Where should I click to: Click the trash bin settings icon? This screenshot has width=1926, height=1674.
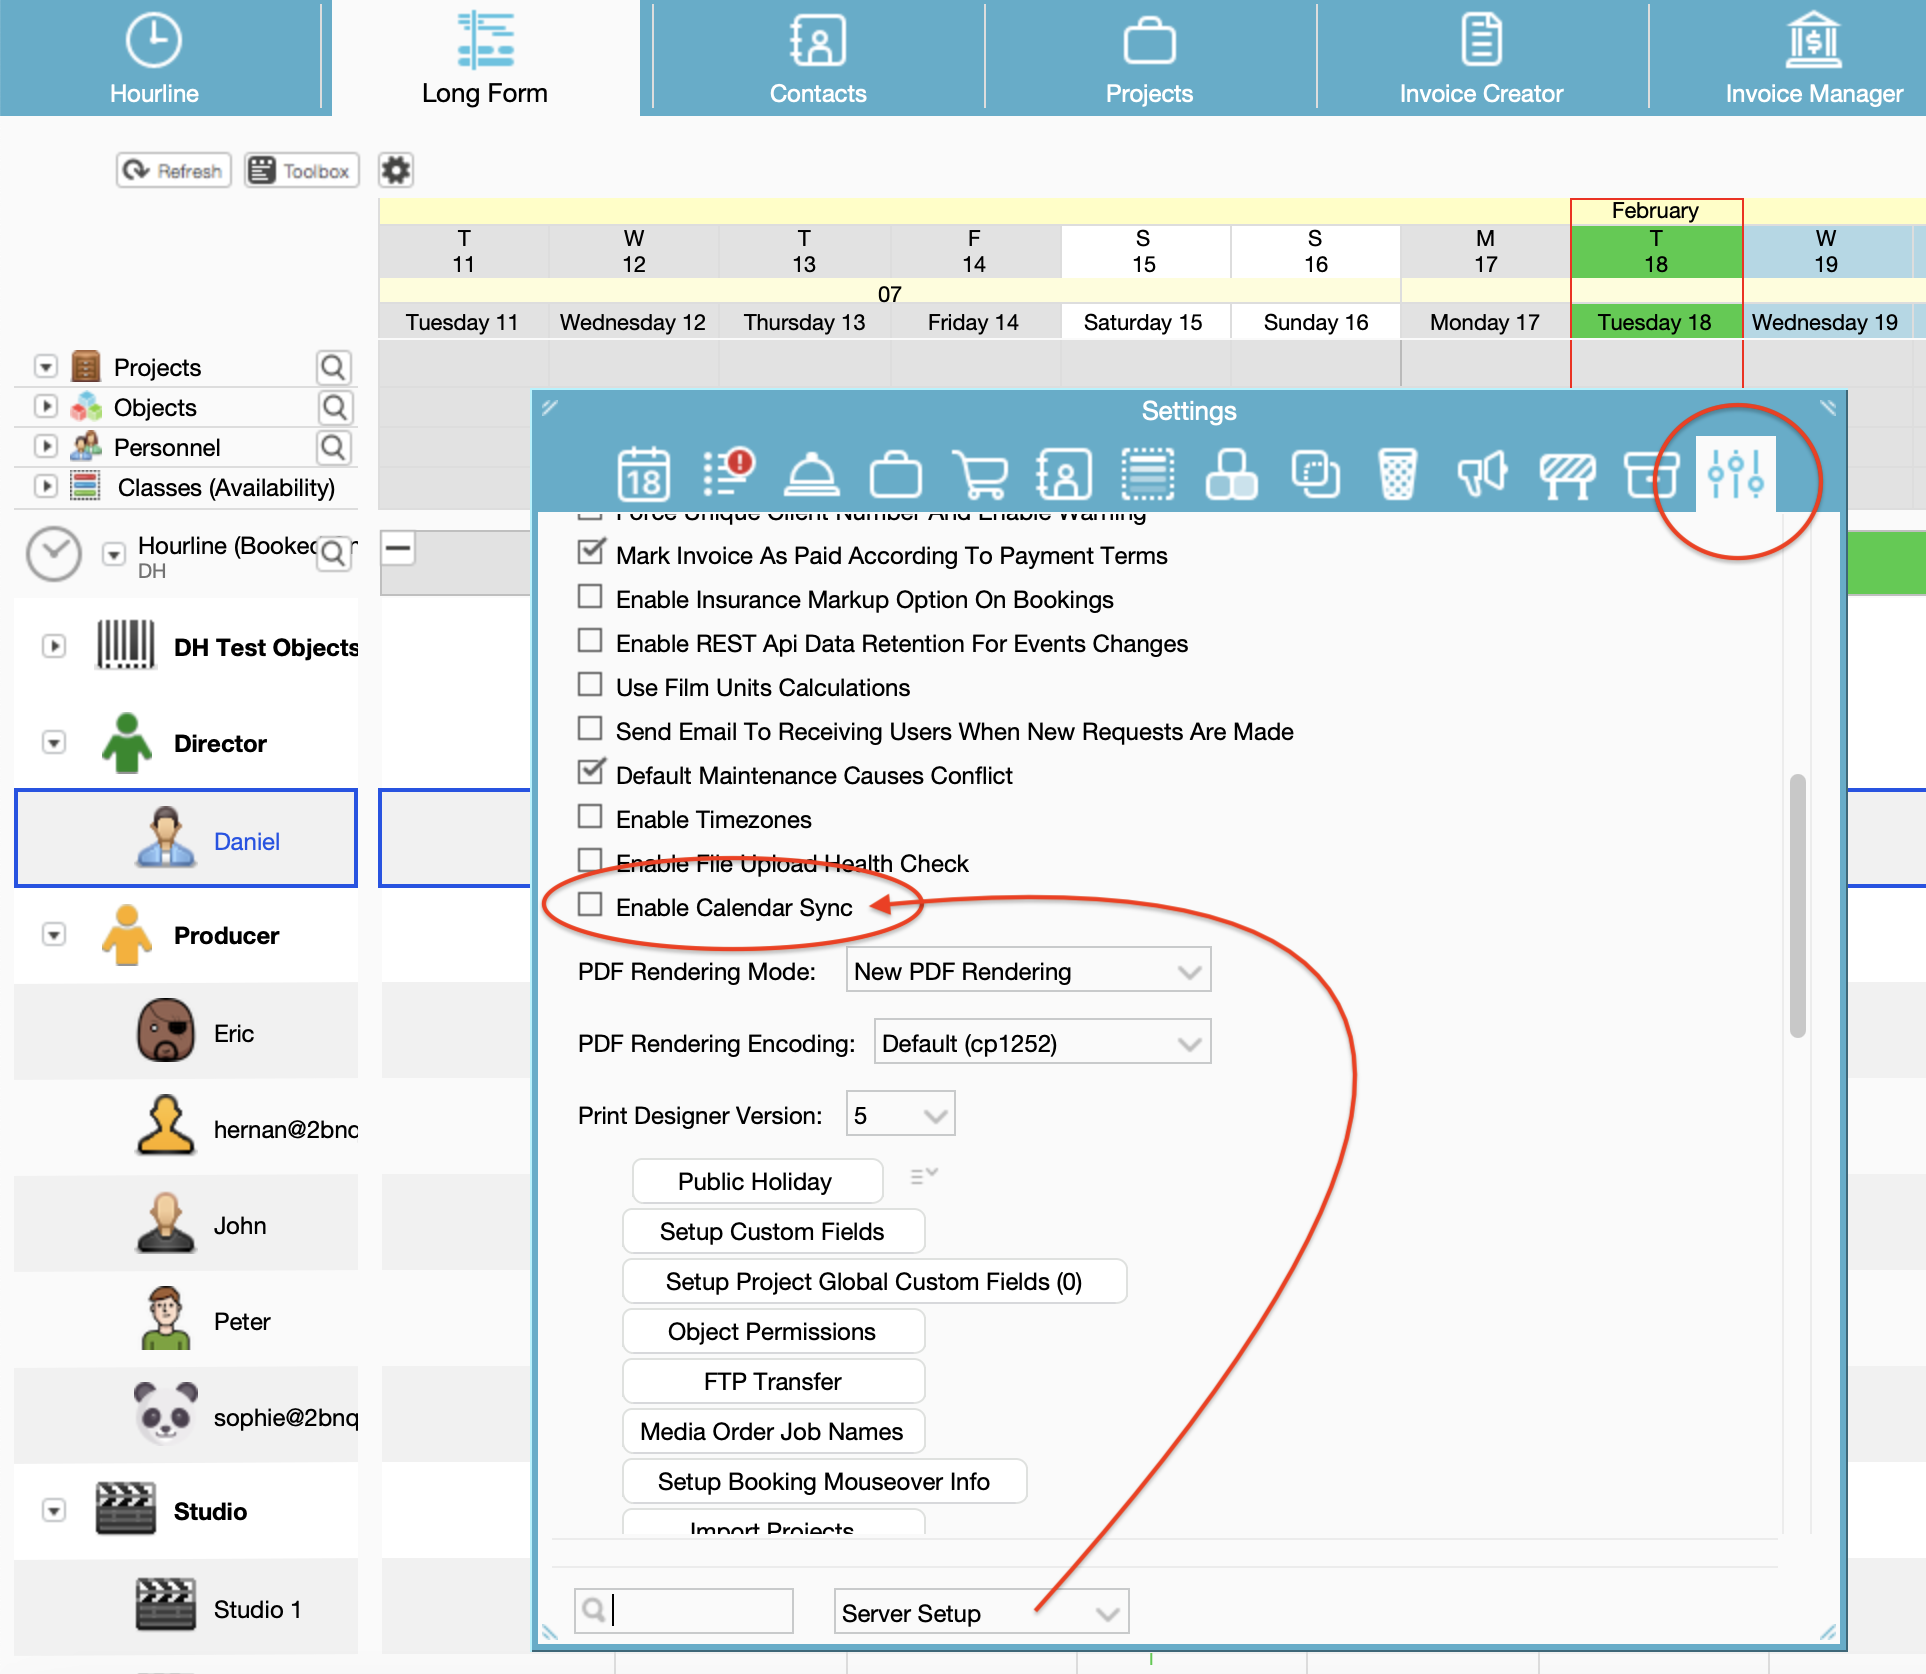tap(1397, 474)
